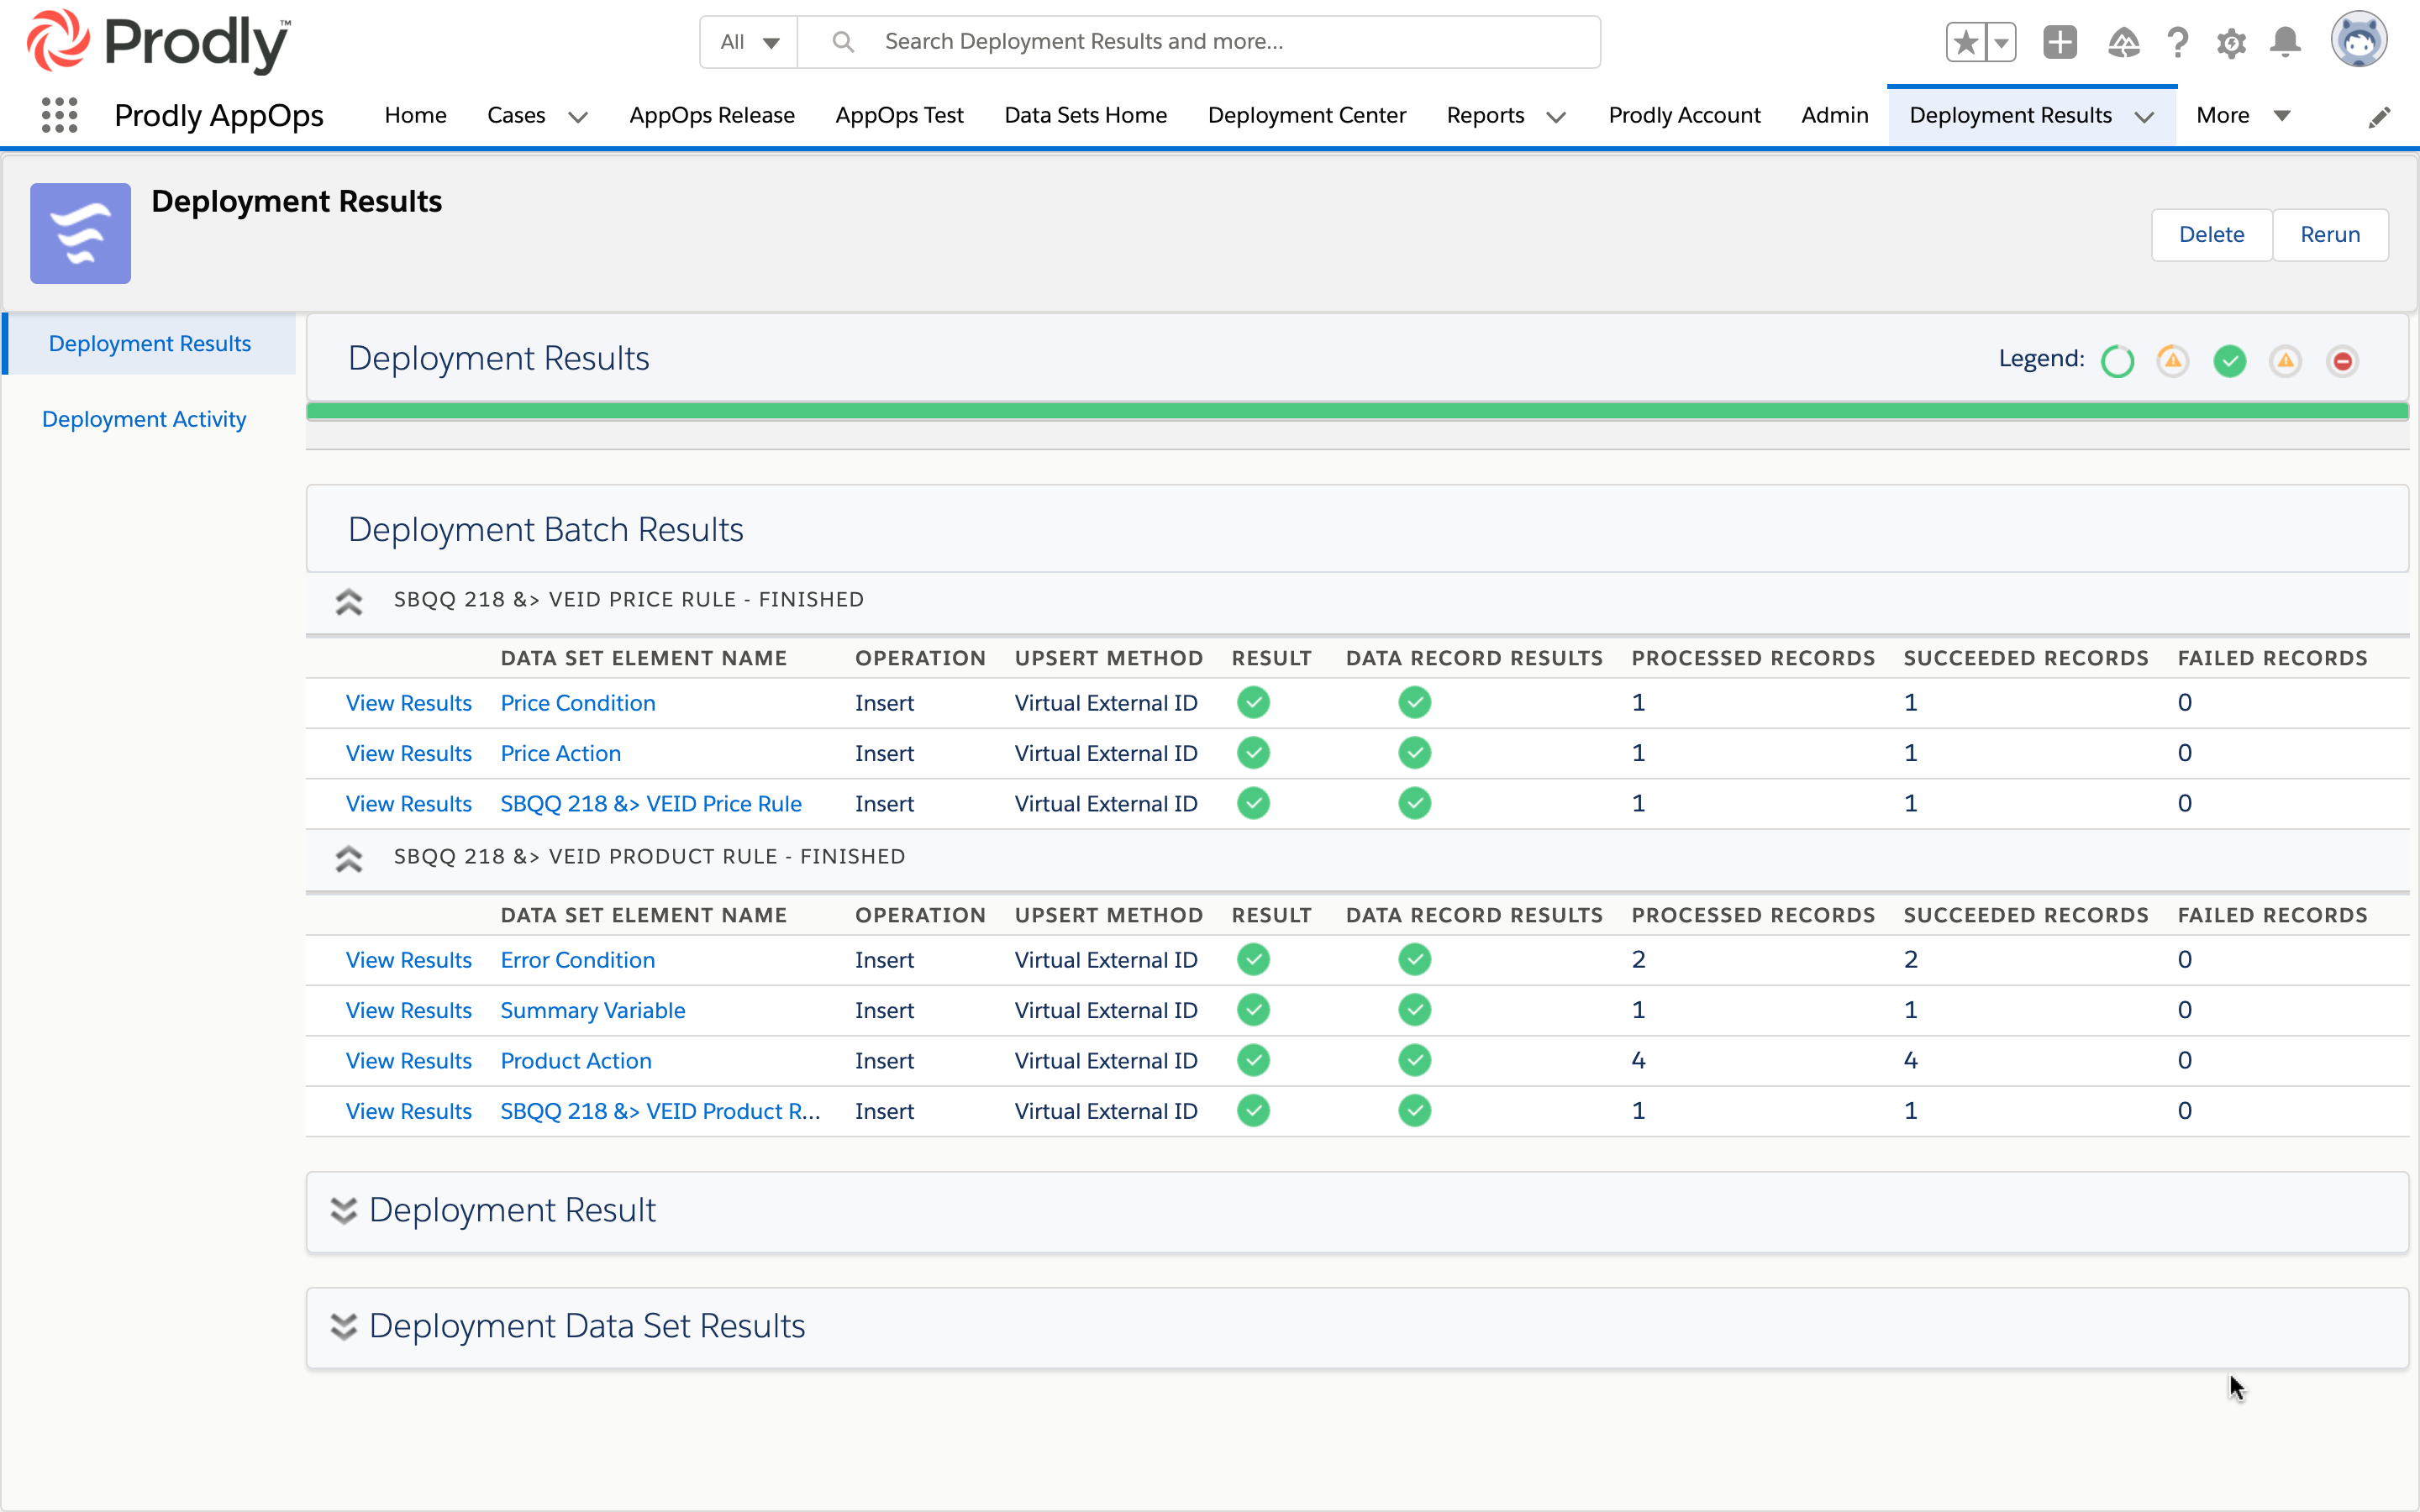
Task: Open the Trailhead guidance icon
Action: coord(2125,42)
